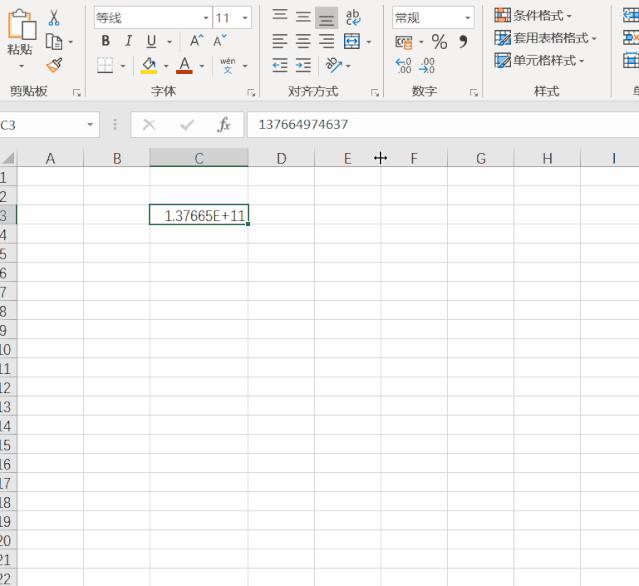Click cell showing 1.37665E+11
This screenshot has width=639, height=586.
(x=199, y=215)
